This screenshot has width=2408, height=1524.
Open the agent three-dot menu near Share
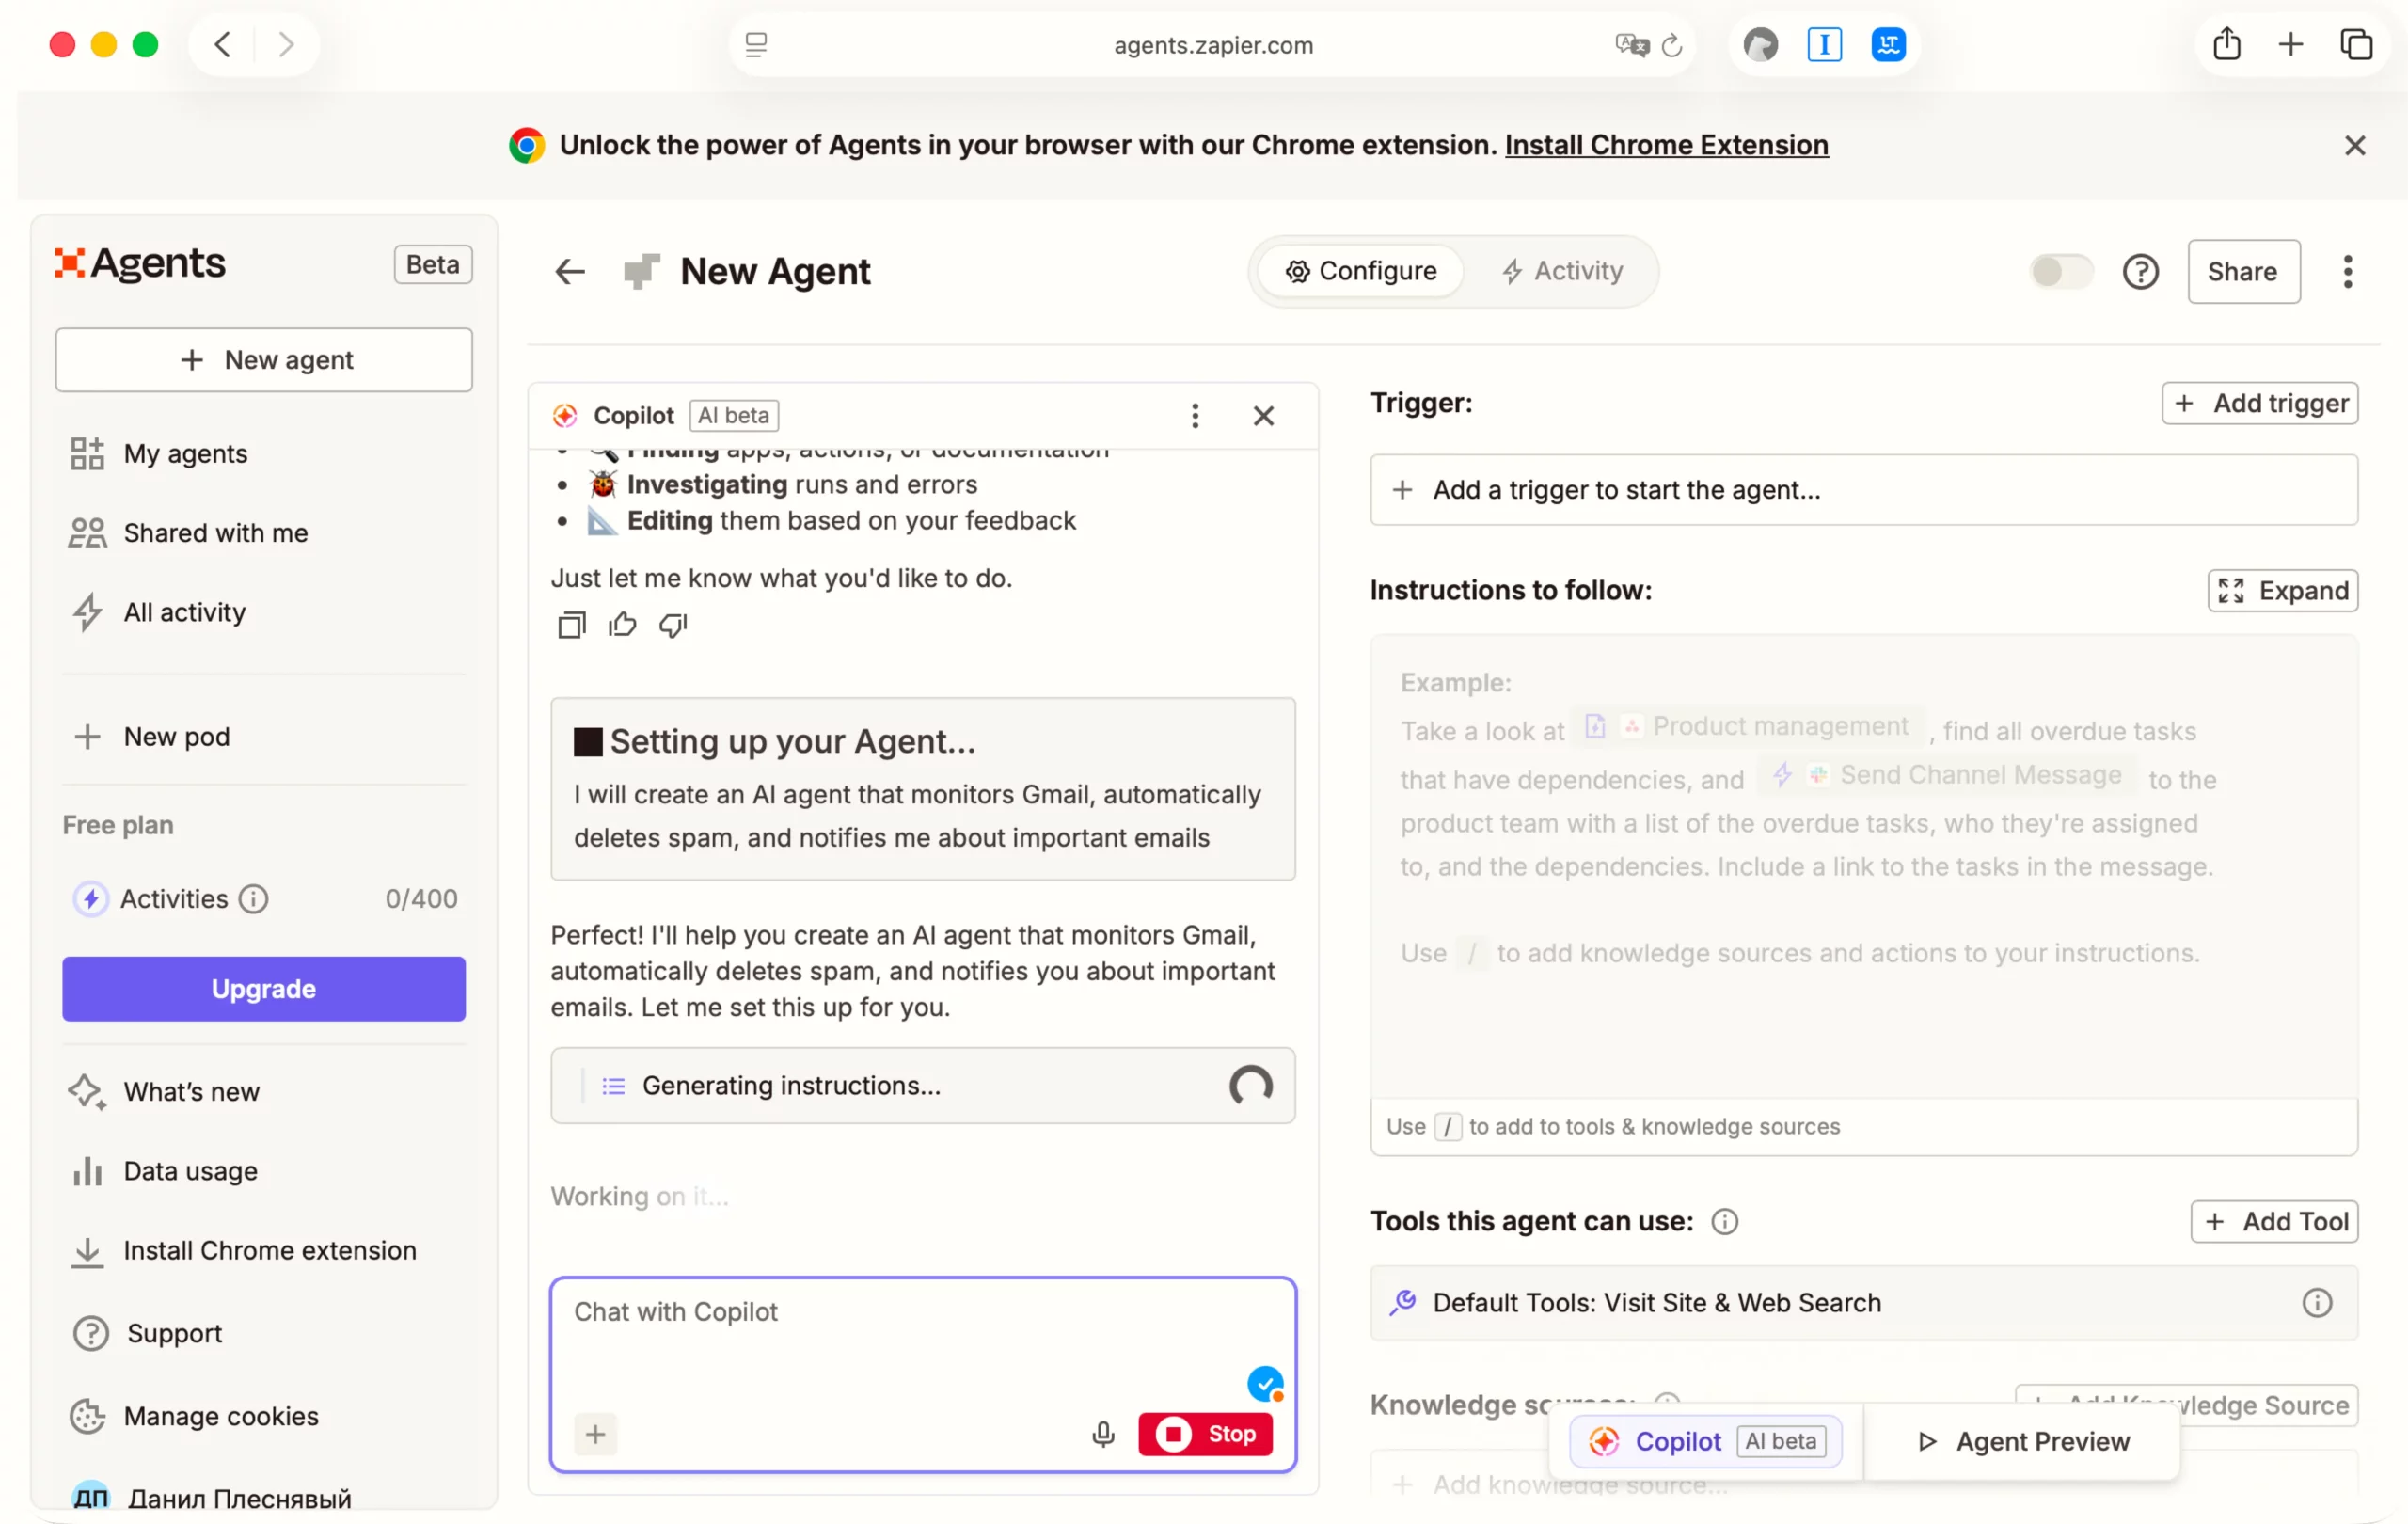click(x=2347, y=271)
